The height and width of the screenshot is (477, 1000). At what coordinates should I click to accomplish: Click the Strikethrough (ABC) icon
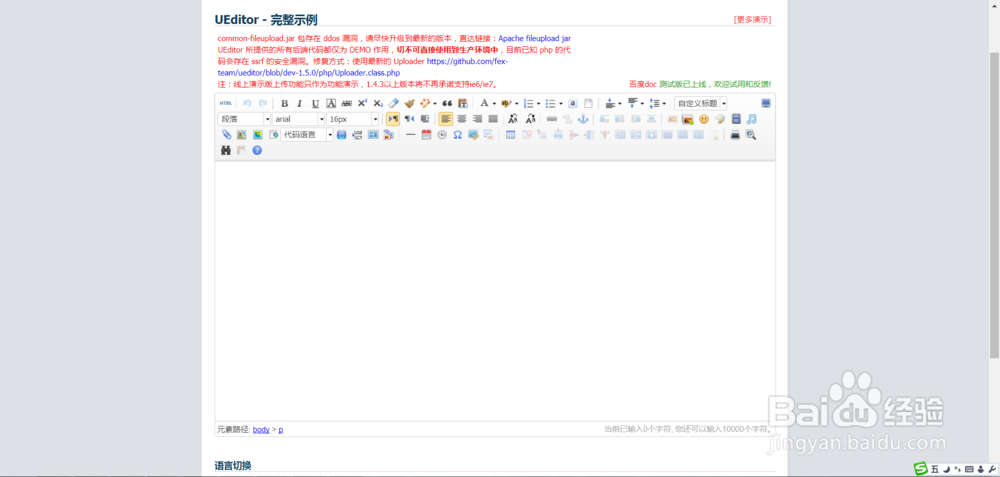click(x=347, y=103)
